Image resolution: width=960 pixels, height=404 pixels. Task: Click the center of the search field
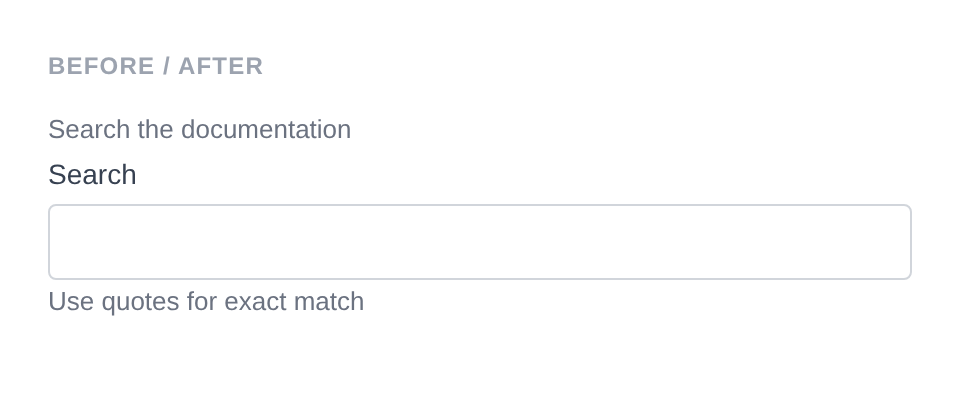pos(480,242)
